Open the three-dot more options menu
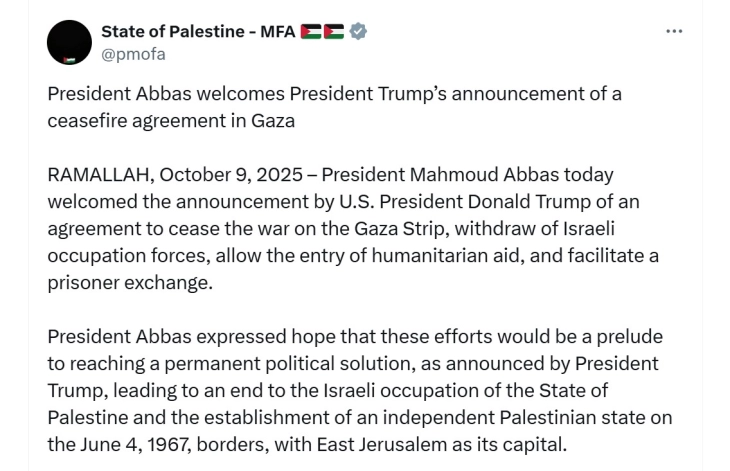Screen dimensions: 730x471 coord(674,31)
